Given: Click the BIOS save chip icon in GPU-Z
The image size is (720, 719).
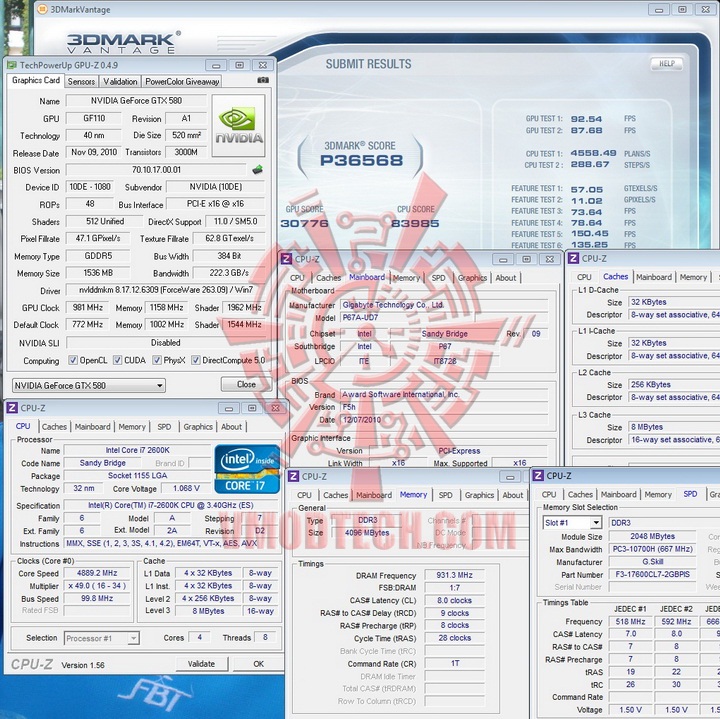Looking at the screenshot, I should (x=258, y=170).
